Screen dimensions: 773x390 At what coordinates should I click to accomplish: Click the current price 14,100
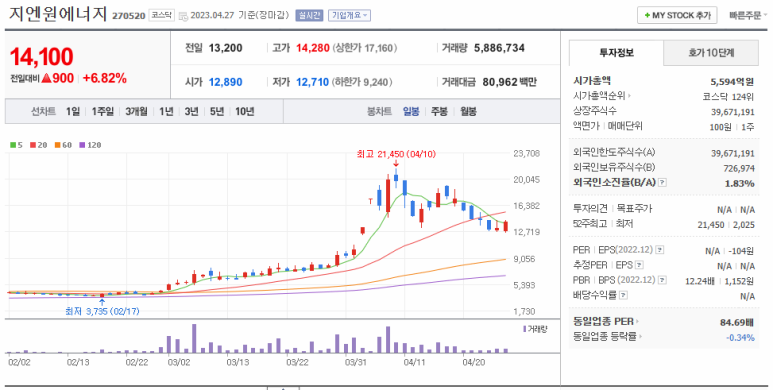tap(41, 57)
